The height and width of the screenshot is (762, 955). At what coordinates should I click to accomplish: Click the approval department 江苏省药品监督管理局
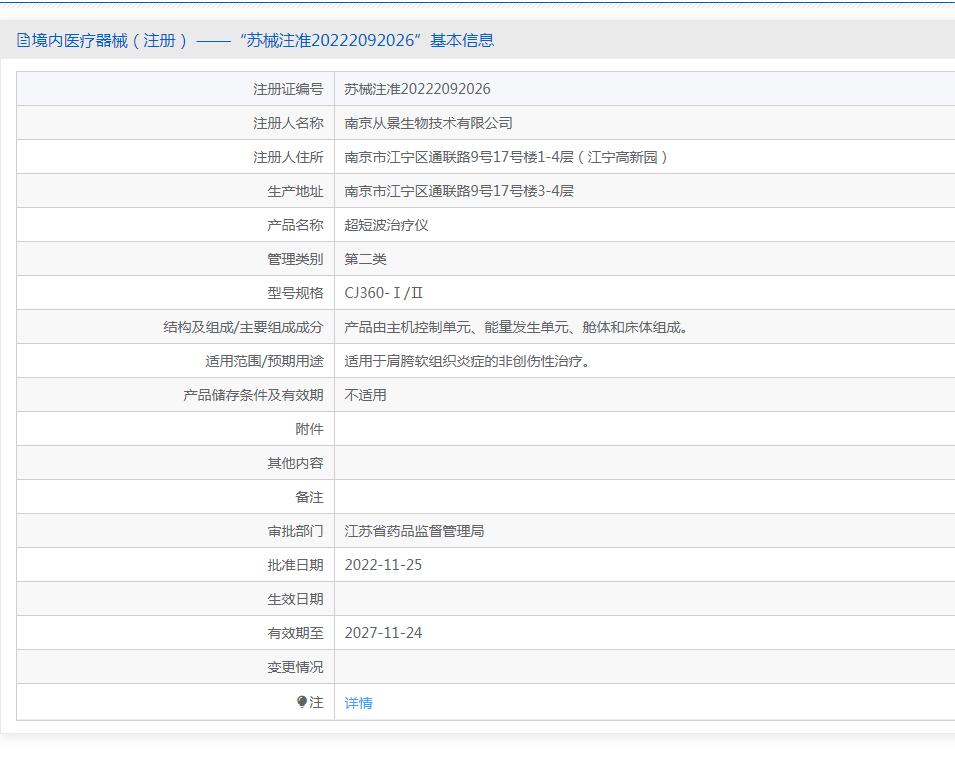(414, 531)
